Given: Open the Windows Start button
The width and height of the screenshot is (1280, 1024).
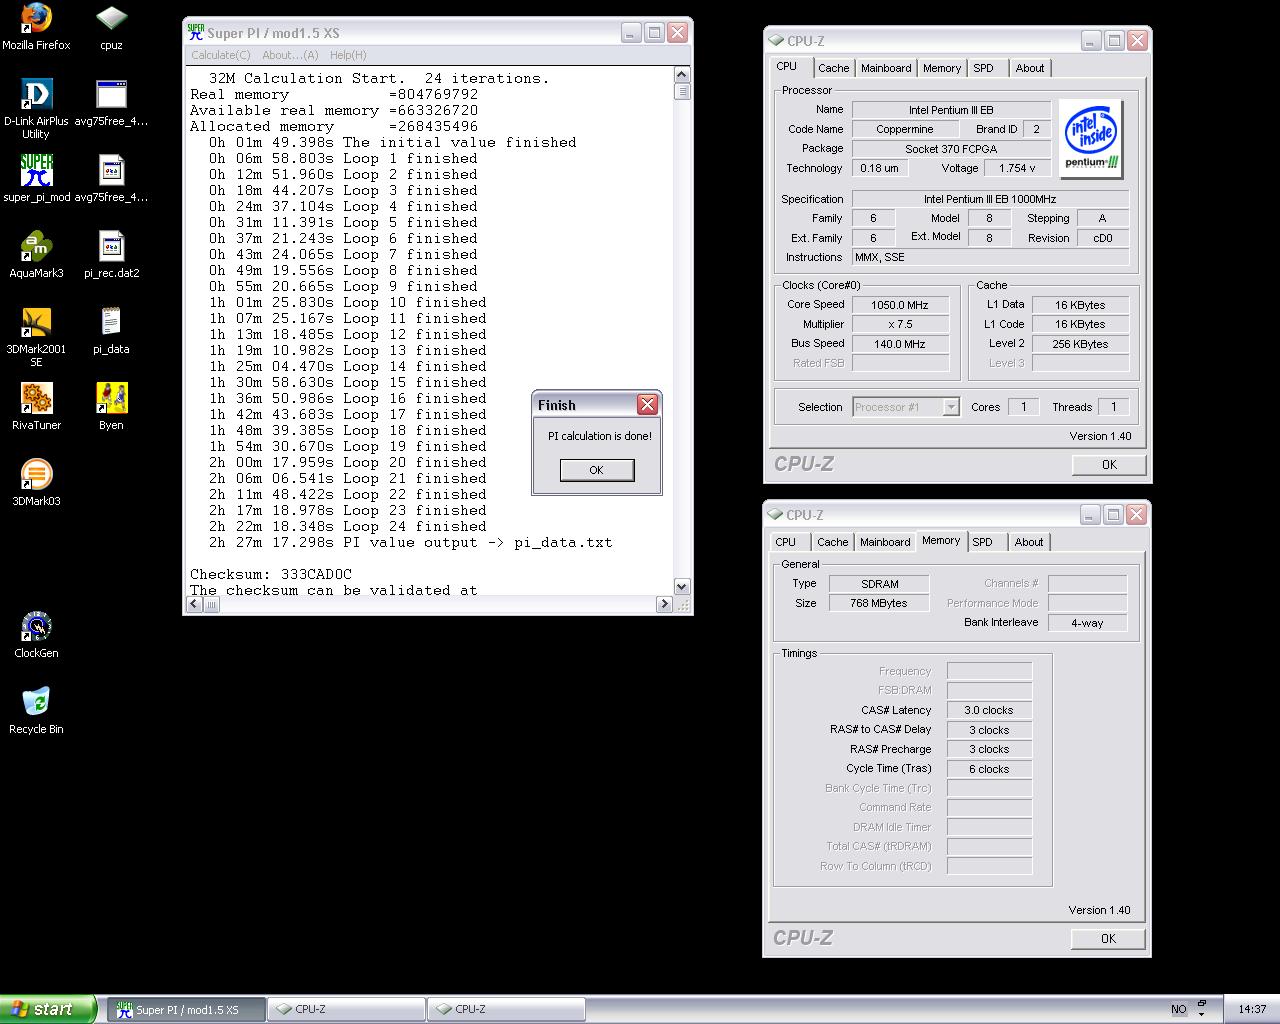Looking at the screenshot, I should pyautogui.click(x=48, y=1009).
